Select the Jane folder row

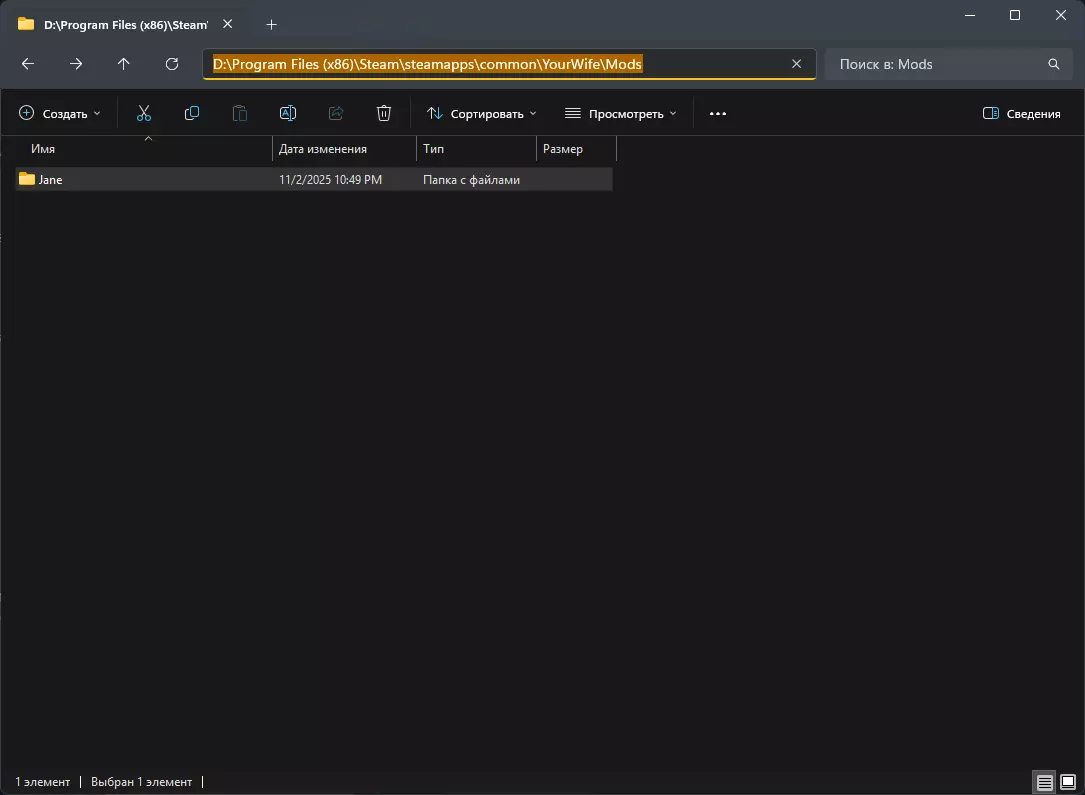pos(313,179)
